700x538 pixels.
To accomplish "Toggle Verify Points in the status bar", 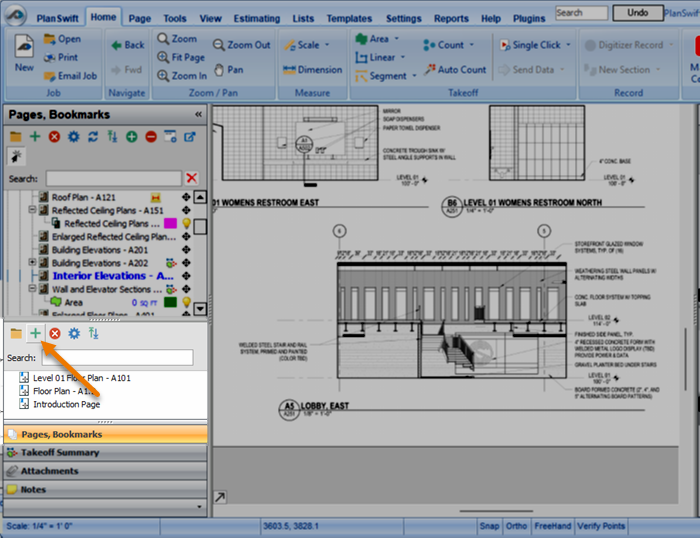I will (601, 526).
